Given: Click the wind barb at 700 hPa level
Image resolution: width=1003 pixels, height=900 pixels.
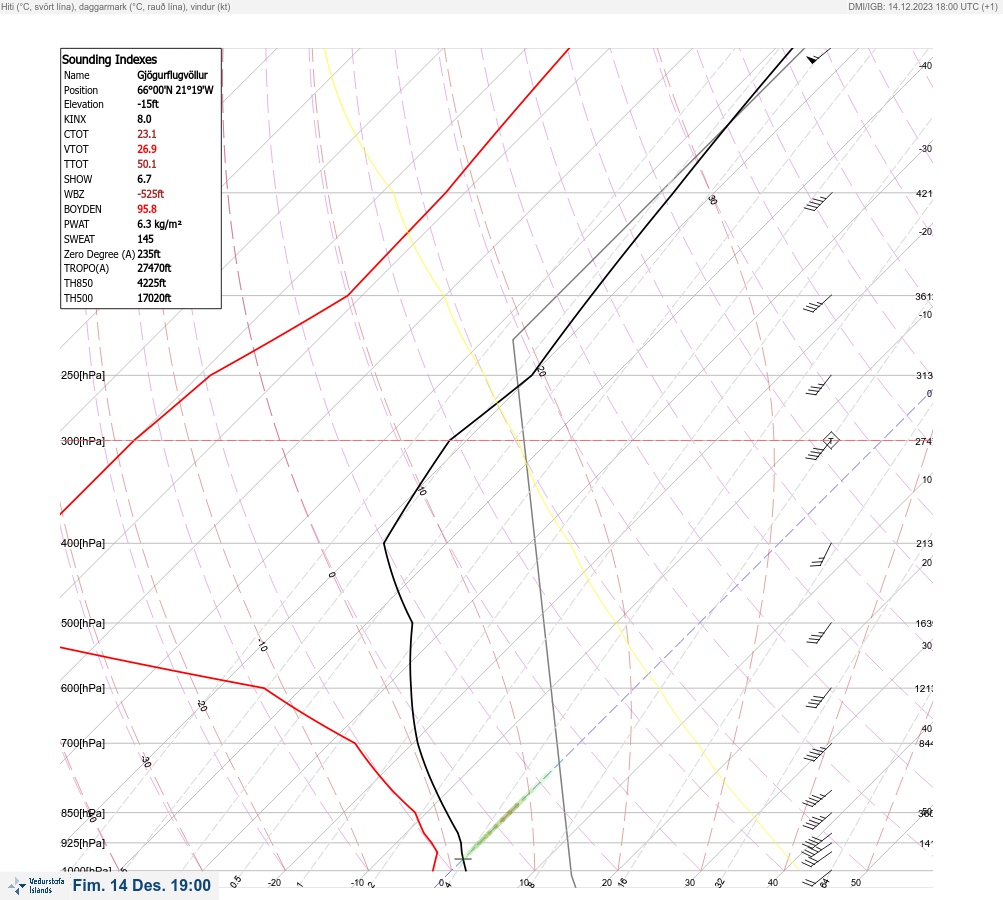Looking at the screenshot, I should 817,752.
